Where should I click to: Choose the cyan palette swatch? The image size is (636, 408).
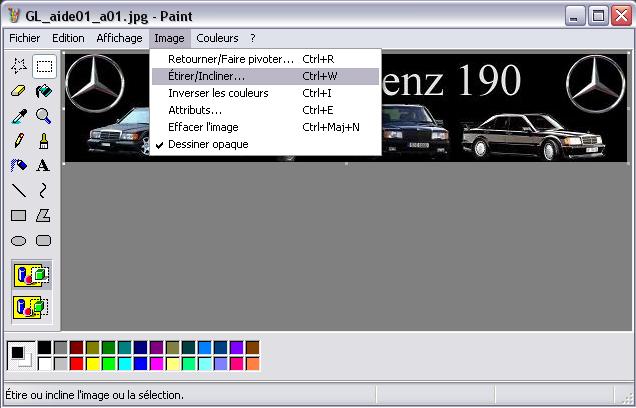(125, 364)
